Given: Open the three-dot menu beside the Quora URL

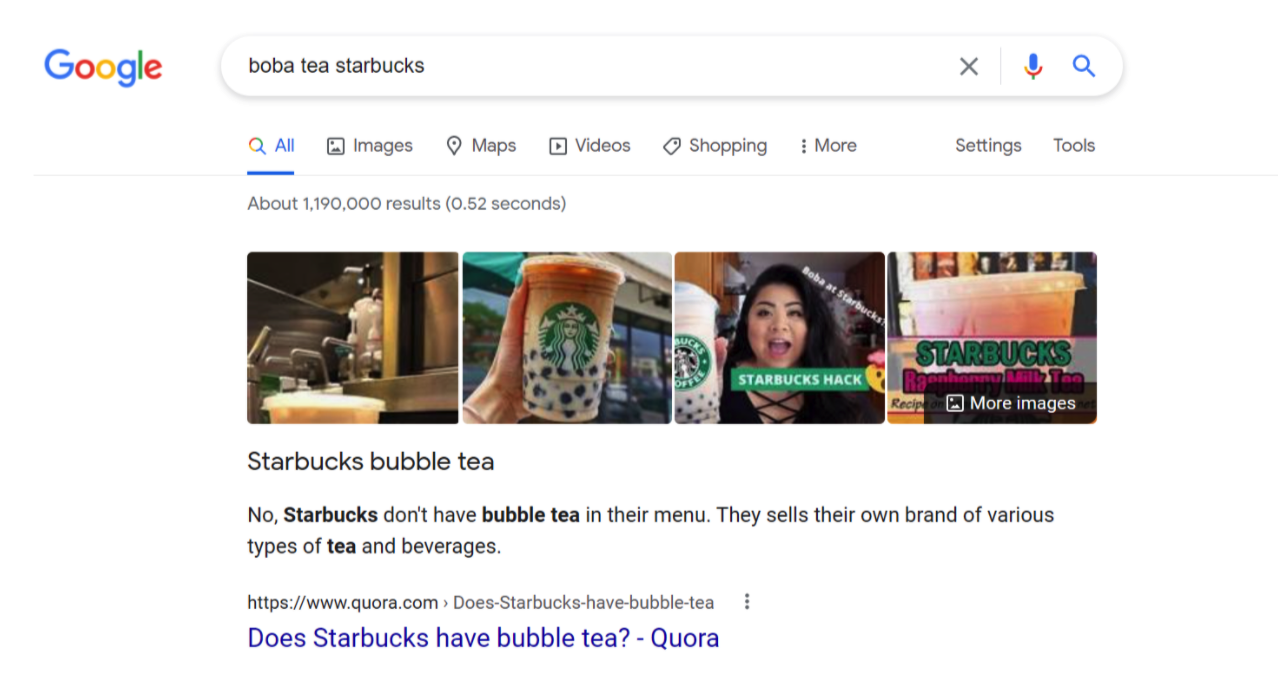Looking at the screenshot, I should 746,602.
